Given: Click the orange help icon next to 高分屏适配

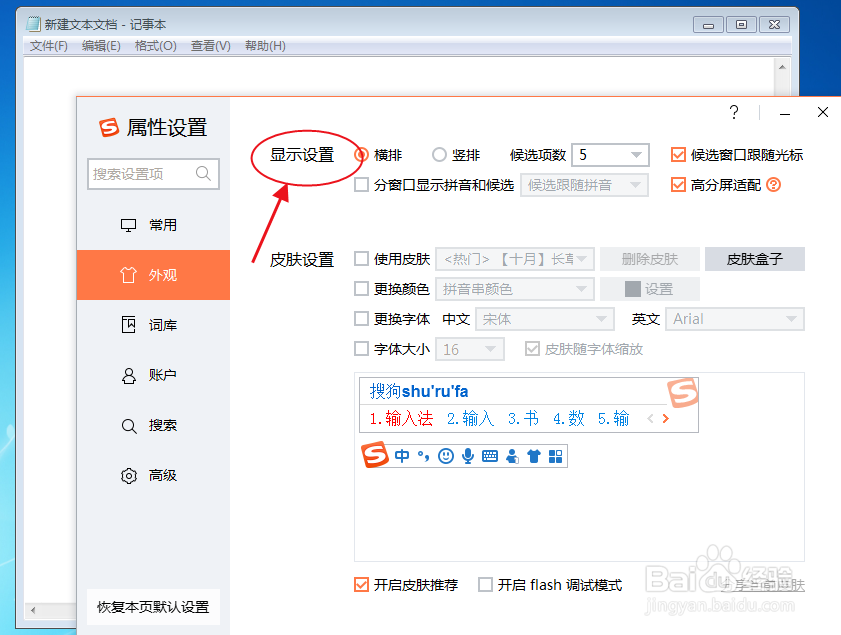Looking at the screenshot, I should 773,185.
